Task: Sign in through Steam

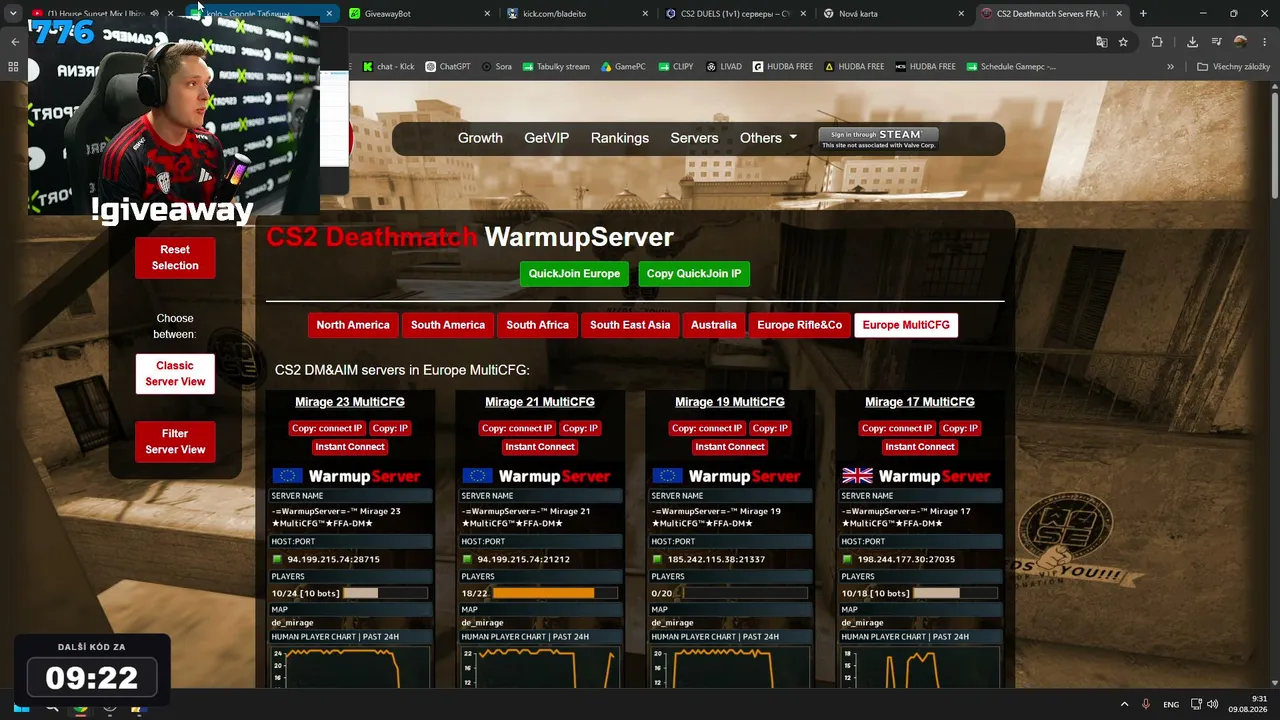Action: [878, 138]
